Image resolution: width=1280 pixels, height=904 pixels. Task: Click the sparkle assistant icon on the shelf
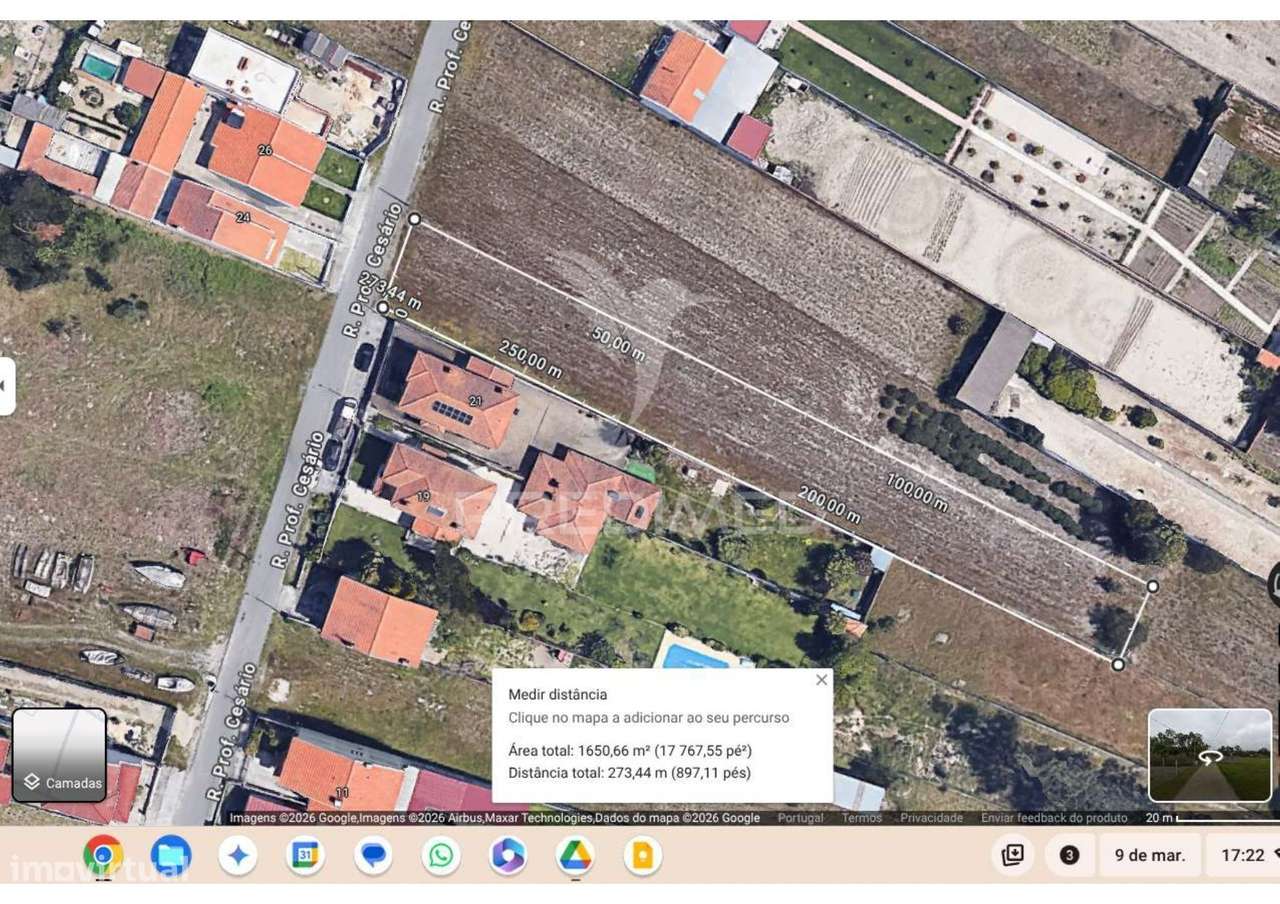(x=238, y=857)
